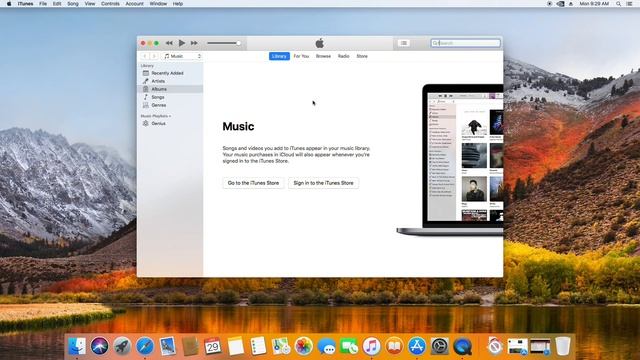
Task: Open the Controls menu
Action: [110, 4]
